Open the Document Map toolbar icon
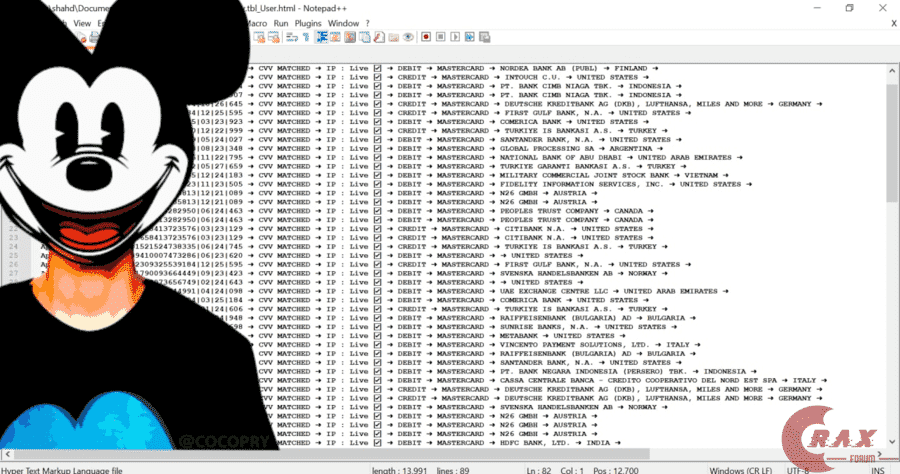This screenshot has width=900, height=474. pos(350,37)
